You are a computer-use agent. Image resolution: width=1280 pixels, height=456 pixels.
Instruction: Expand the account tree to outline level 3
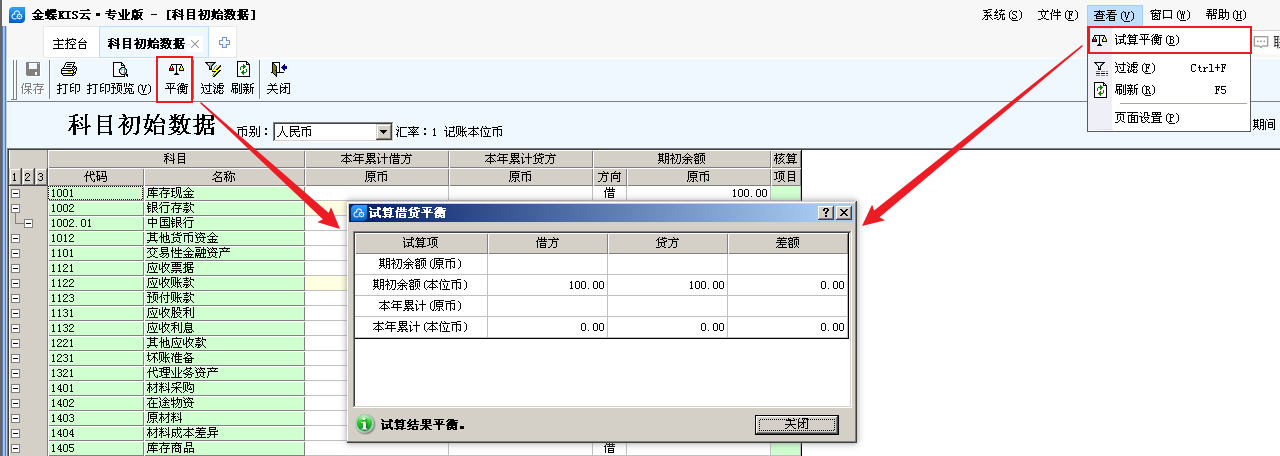(40, 177)
